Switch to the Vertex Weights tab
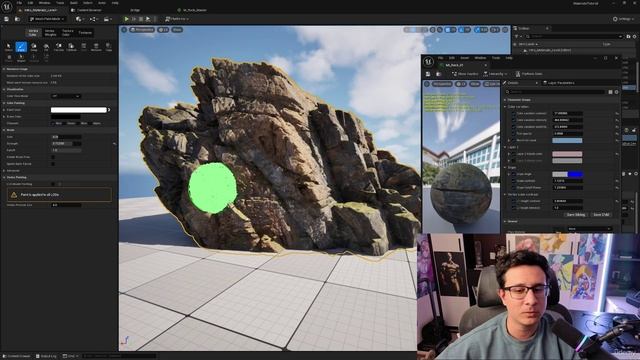640x360 pixels. (50, 33)
